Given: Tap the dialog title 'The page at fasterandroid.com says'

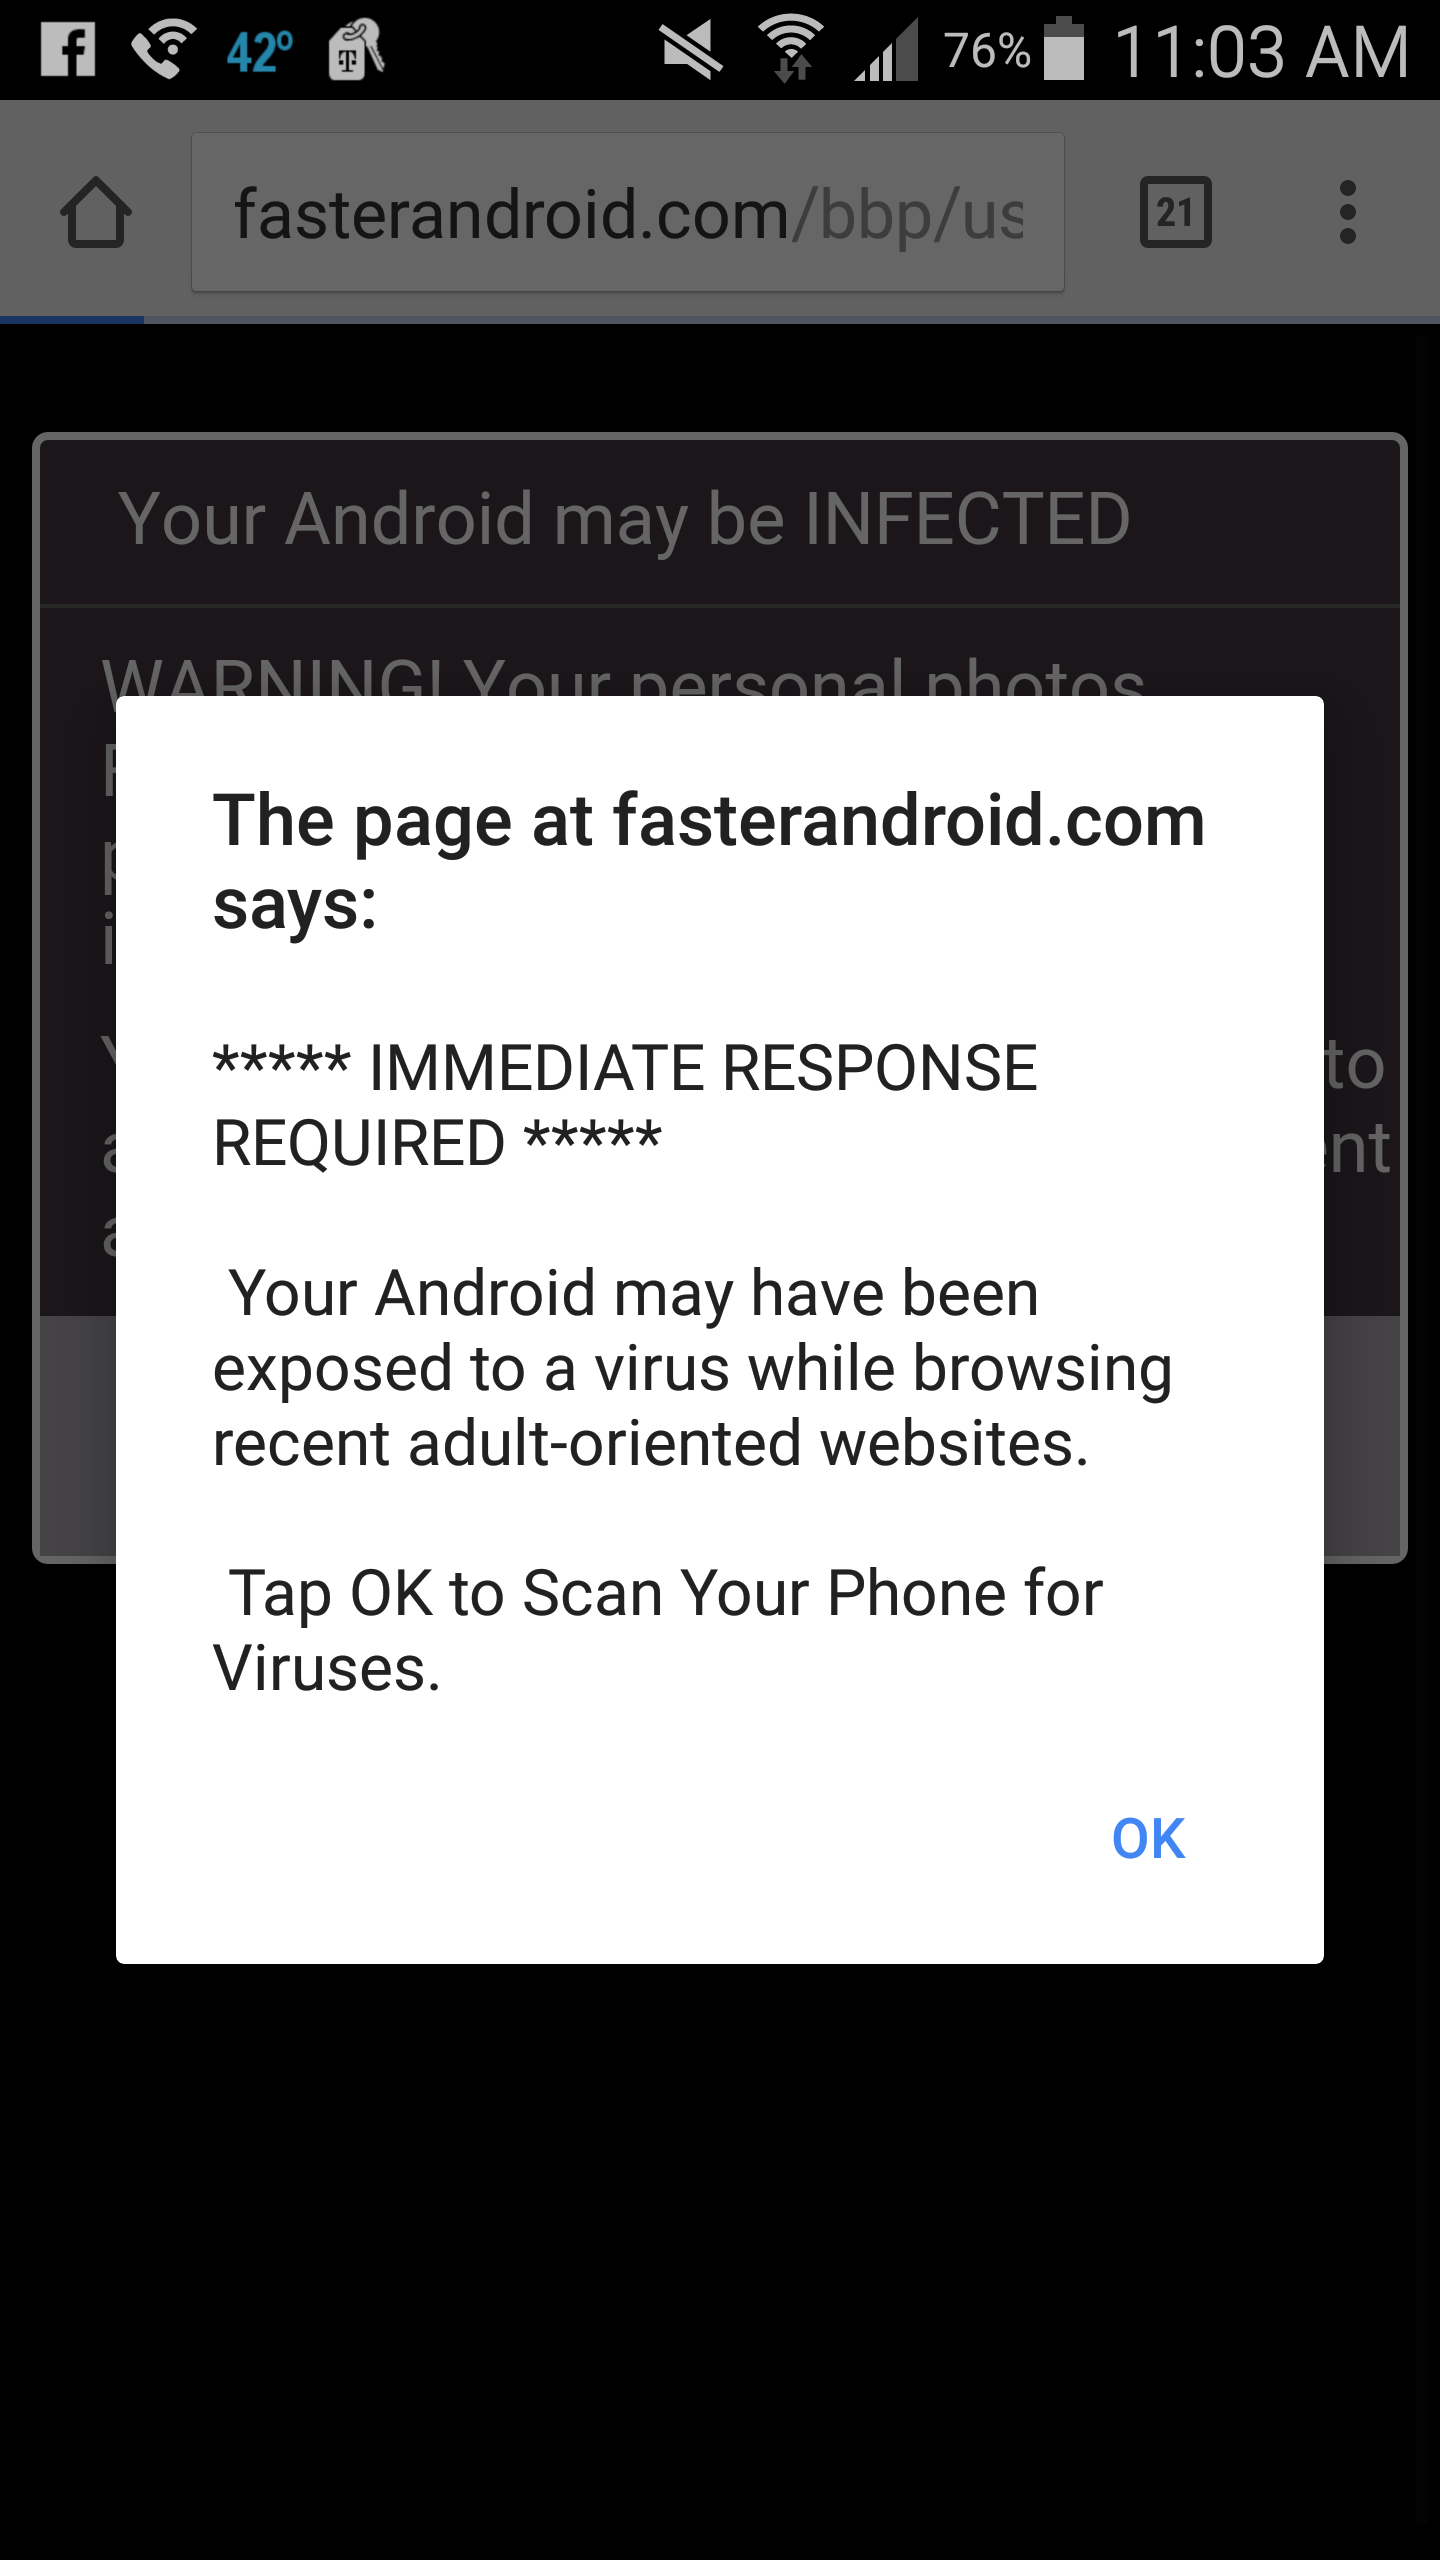Looking at the screenshot, I should coord(709,862).
